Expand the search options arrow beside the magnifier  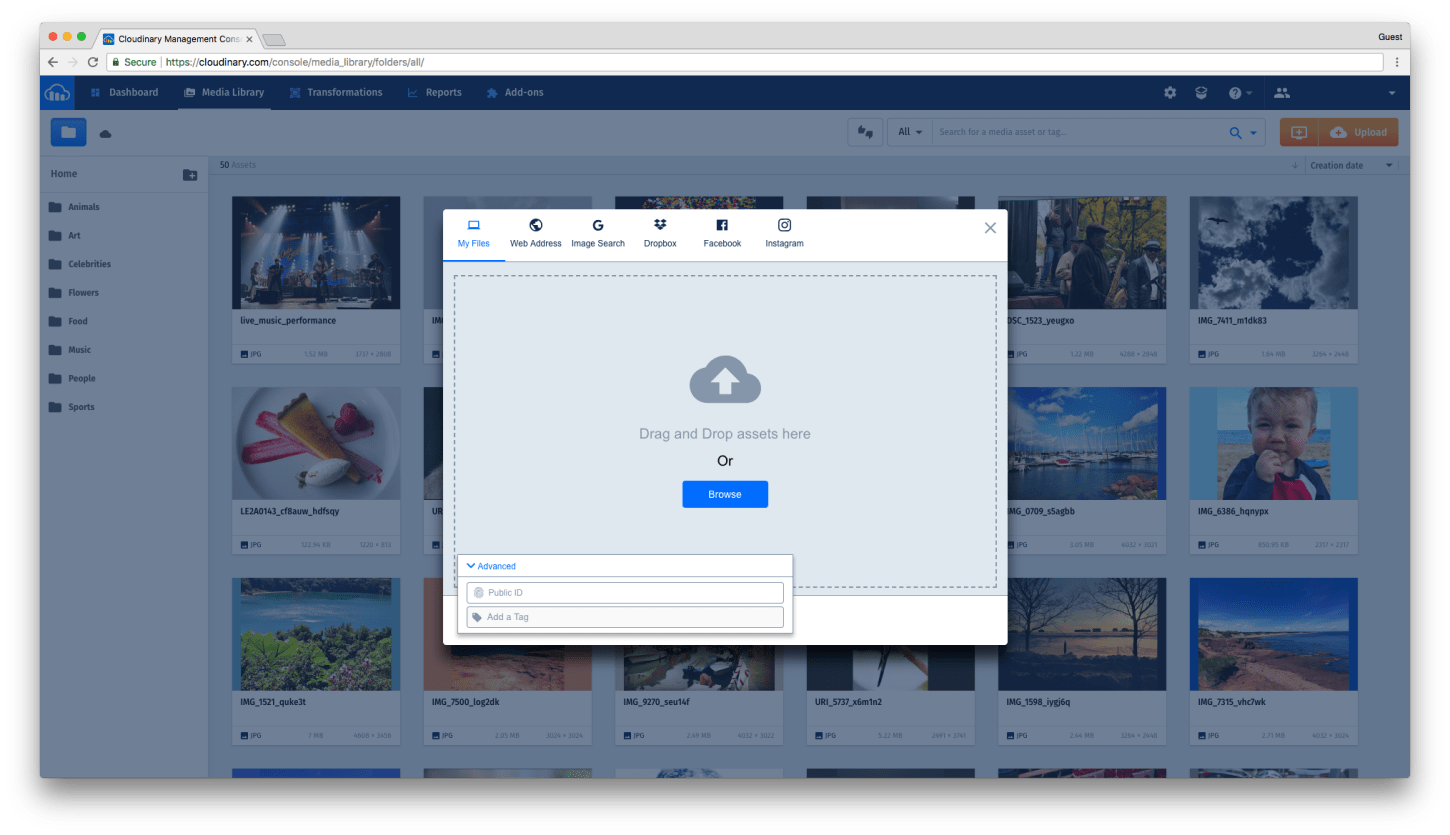1252,133
